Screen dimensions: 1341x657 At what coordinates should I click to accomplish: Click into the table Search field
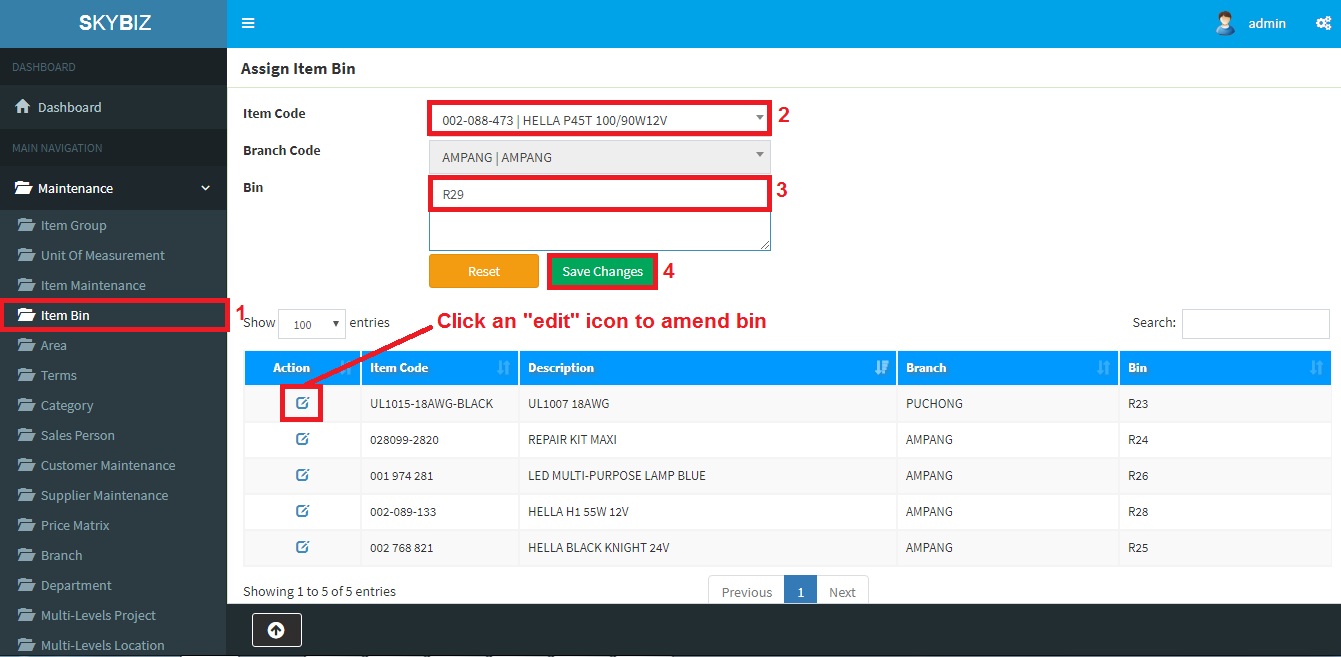[x=1255, y=324]
